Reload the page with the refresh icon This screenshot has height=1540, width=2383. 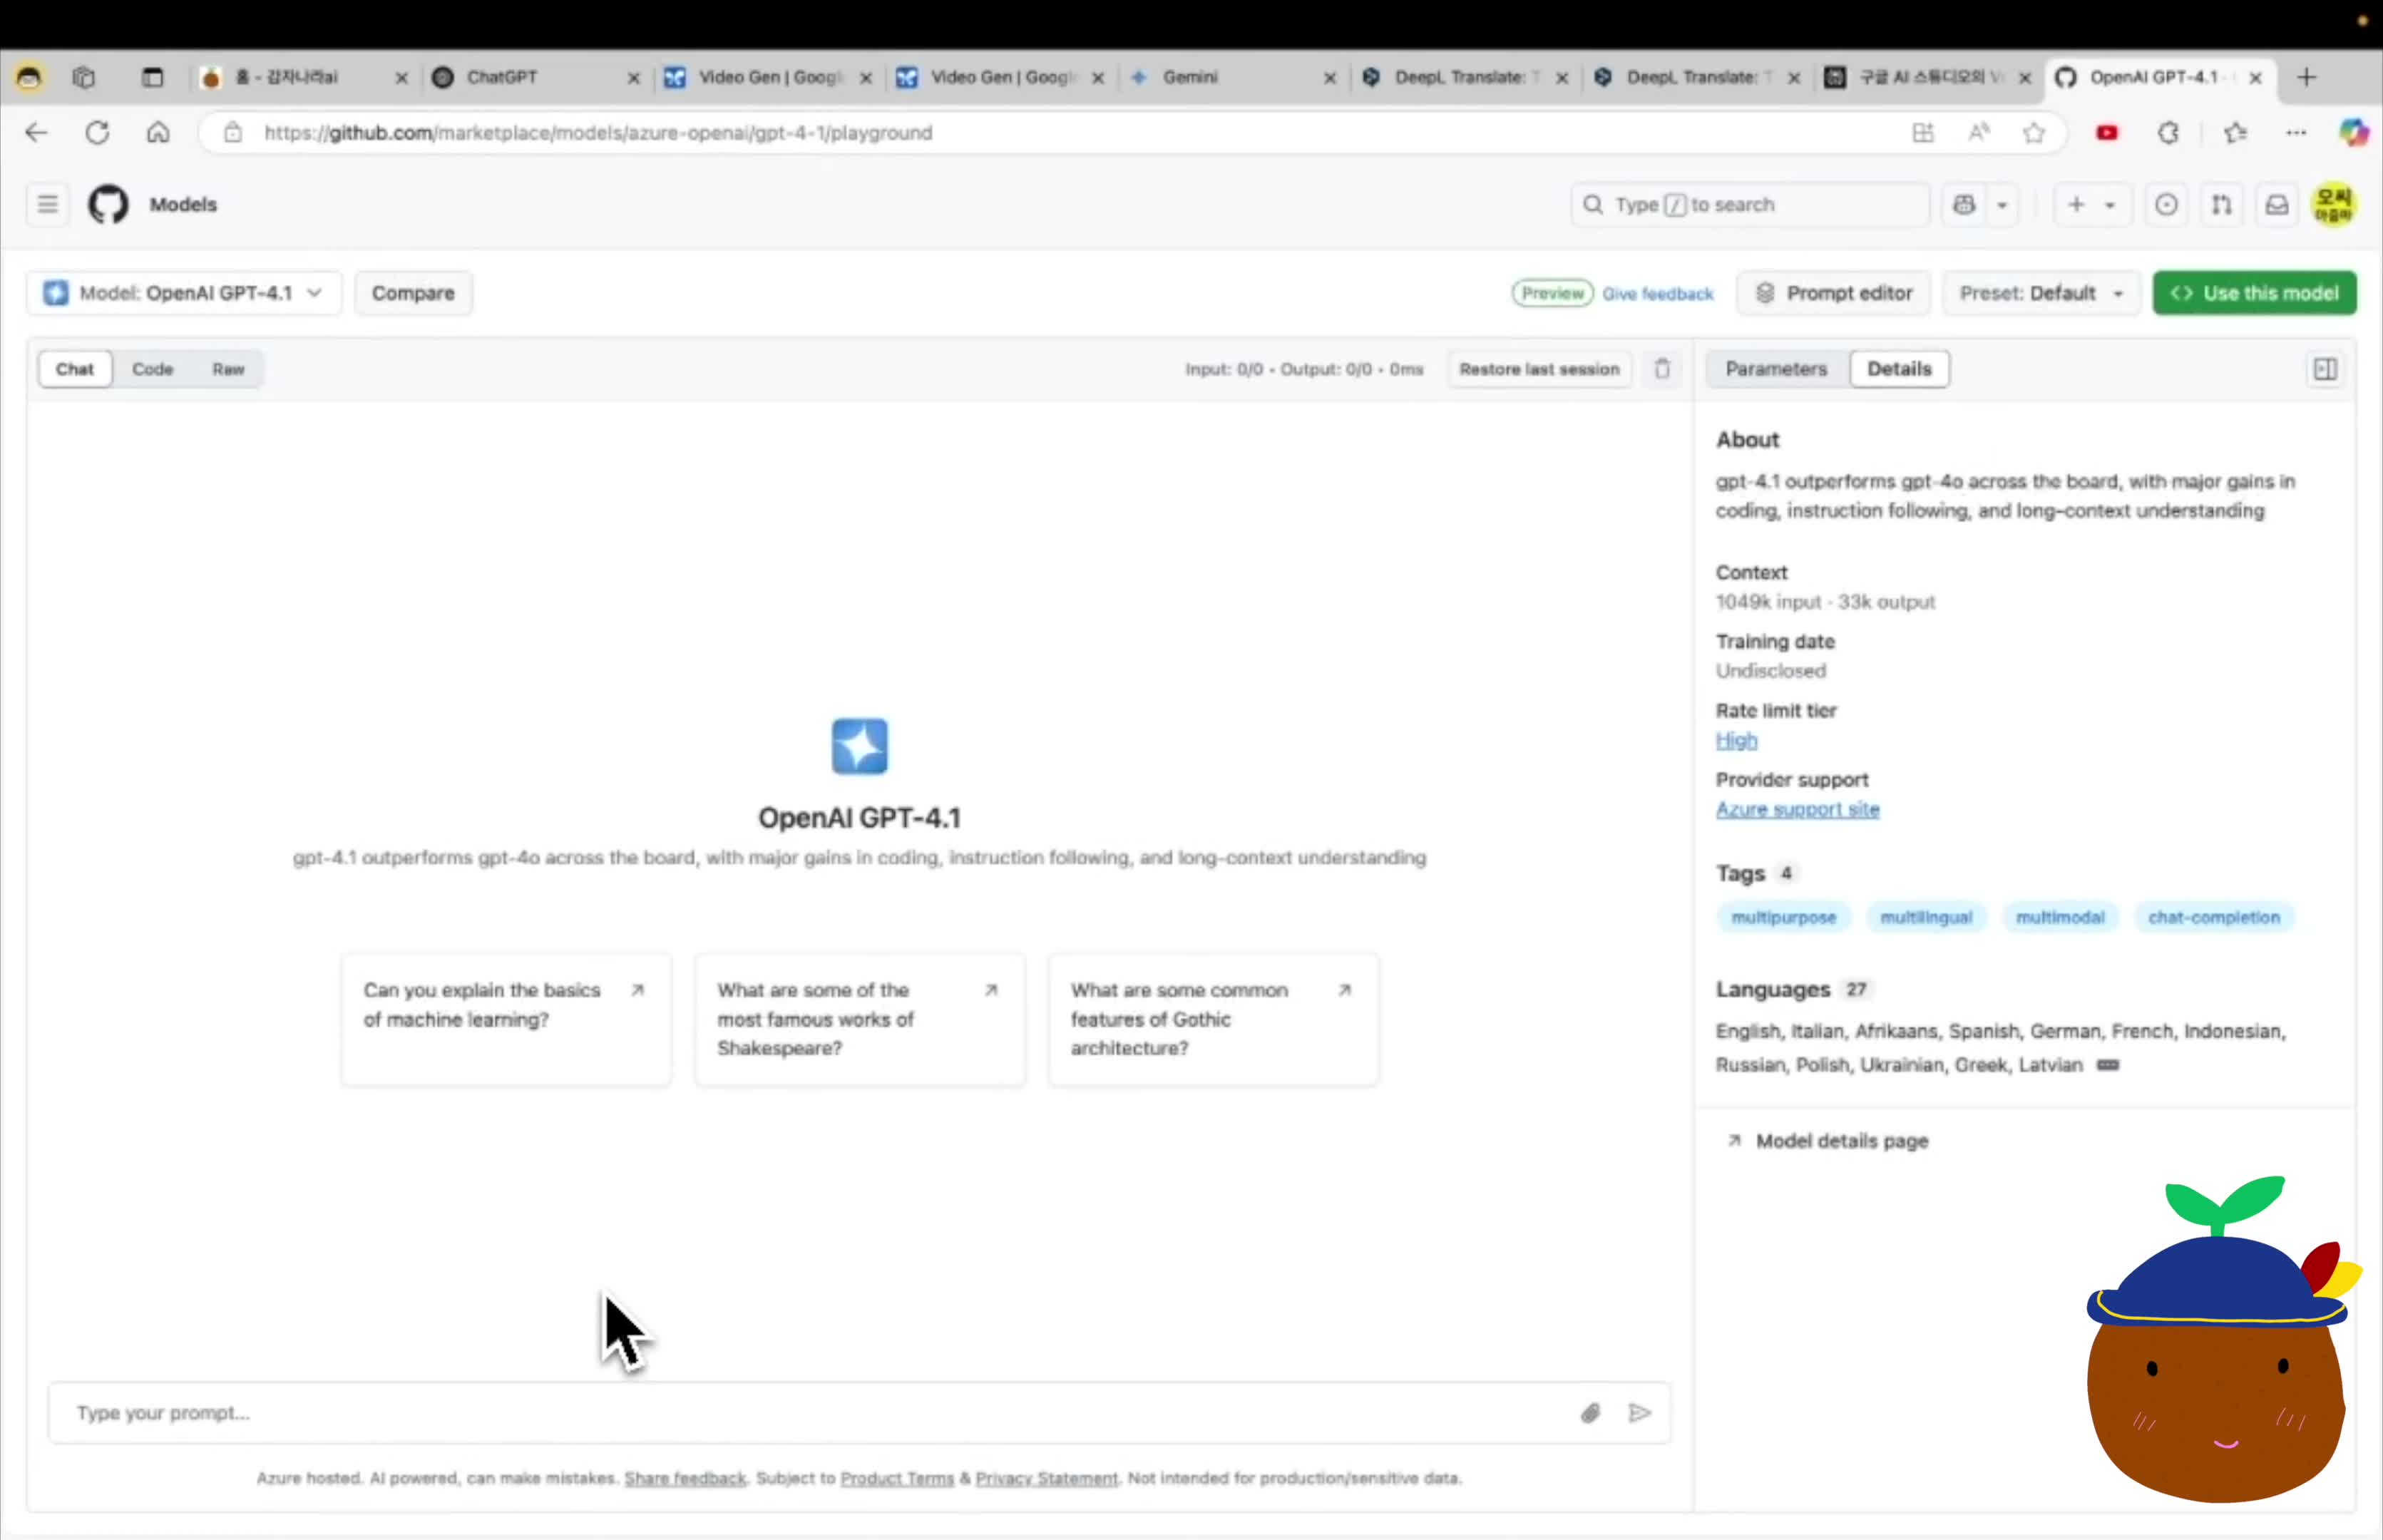click(x=97, y=132)
